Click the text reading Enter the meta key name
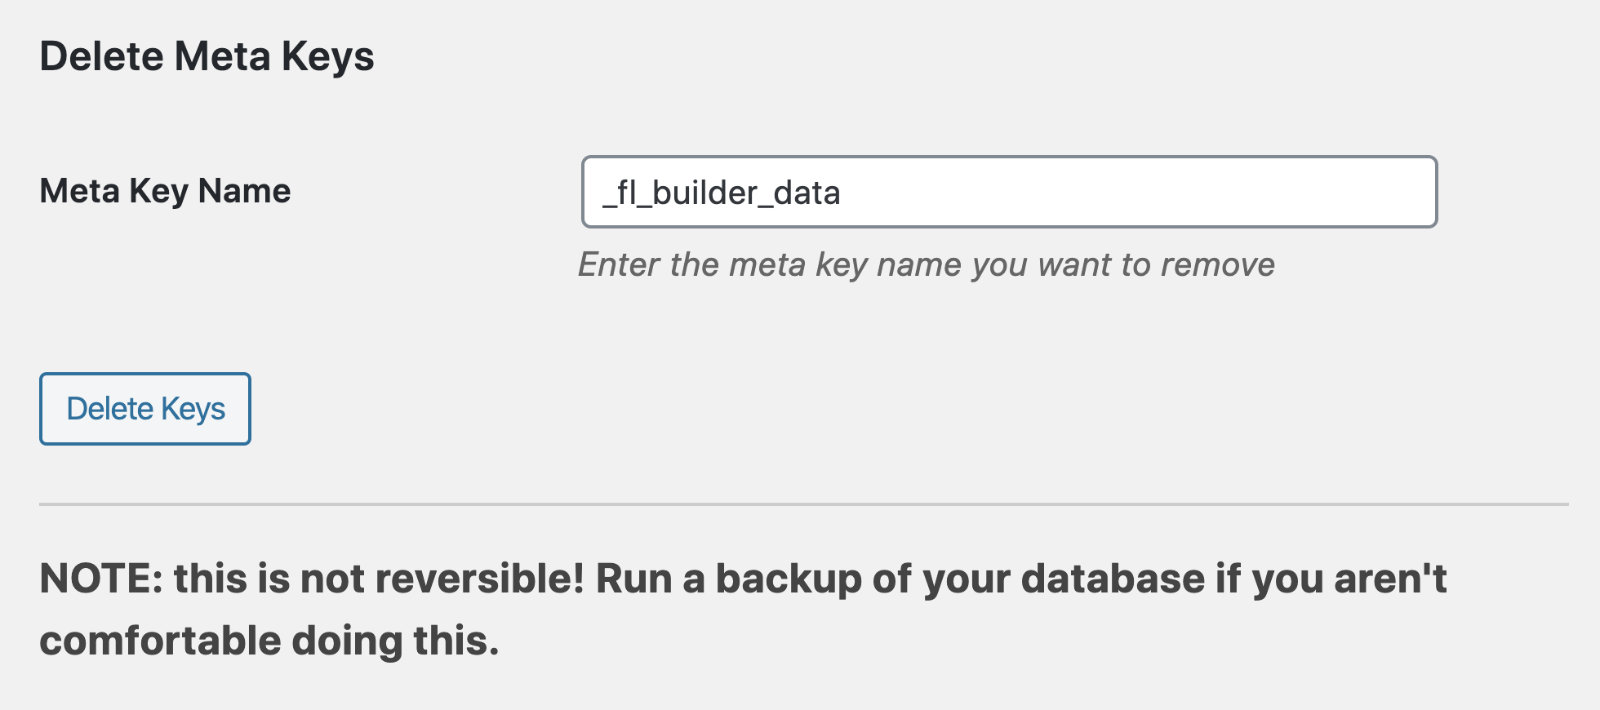Screen dimensions: 1600x710 (x=925, y=264)
